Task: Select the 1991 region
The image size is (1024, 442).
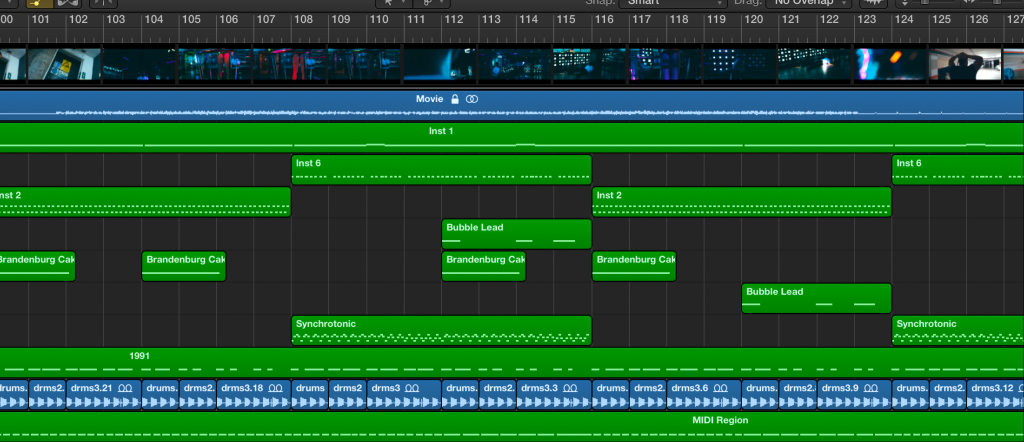Action: 512,362
